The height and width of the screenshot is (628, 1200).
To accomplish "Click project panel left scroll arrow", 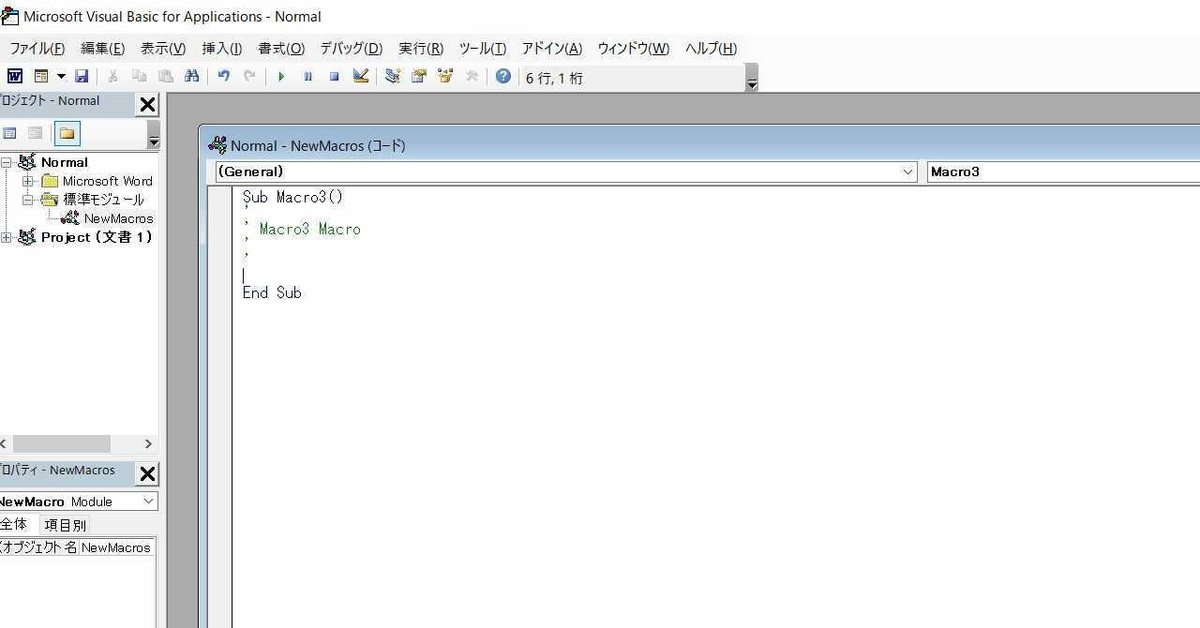I will [x=3, y=444].
